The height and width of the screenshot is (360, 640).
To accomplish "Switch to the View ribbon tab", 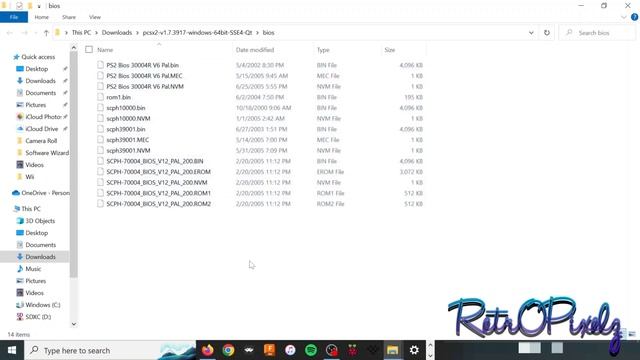I will (x=95, y=17).
